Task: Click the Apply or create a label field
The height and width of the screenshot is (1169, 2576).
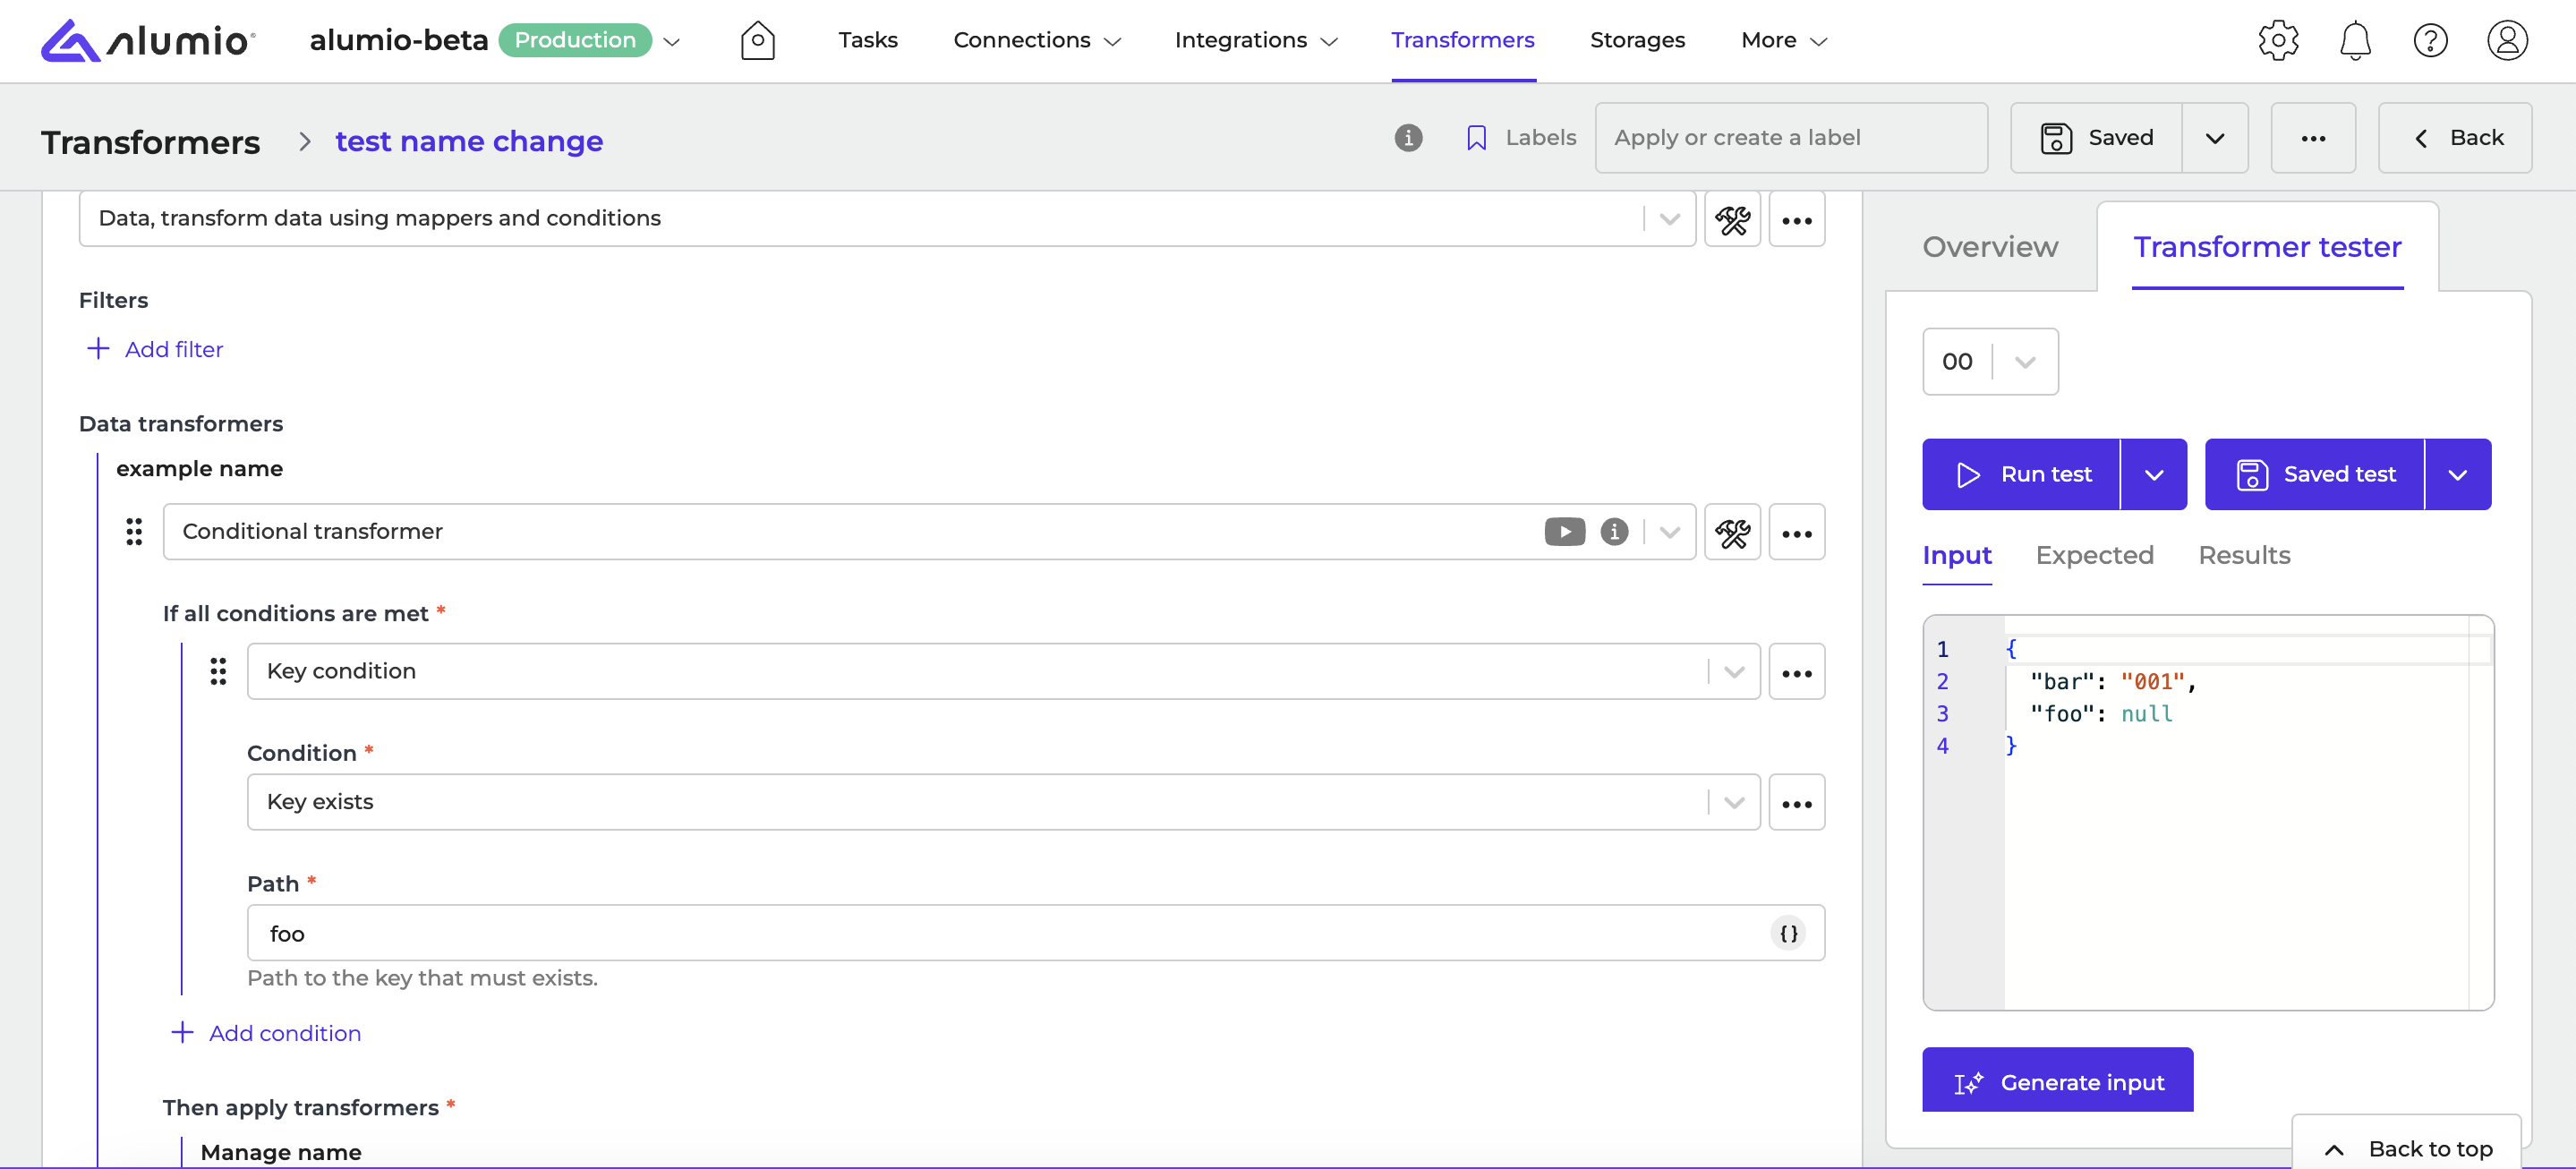Action: [1790, 138]
